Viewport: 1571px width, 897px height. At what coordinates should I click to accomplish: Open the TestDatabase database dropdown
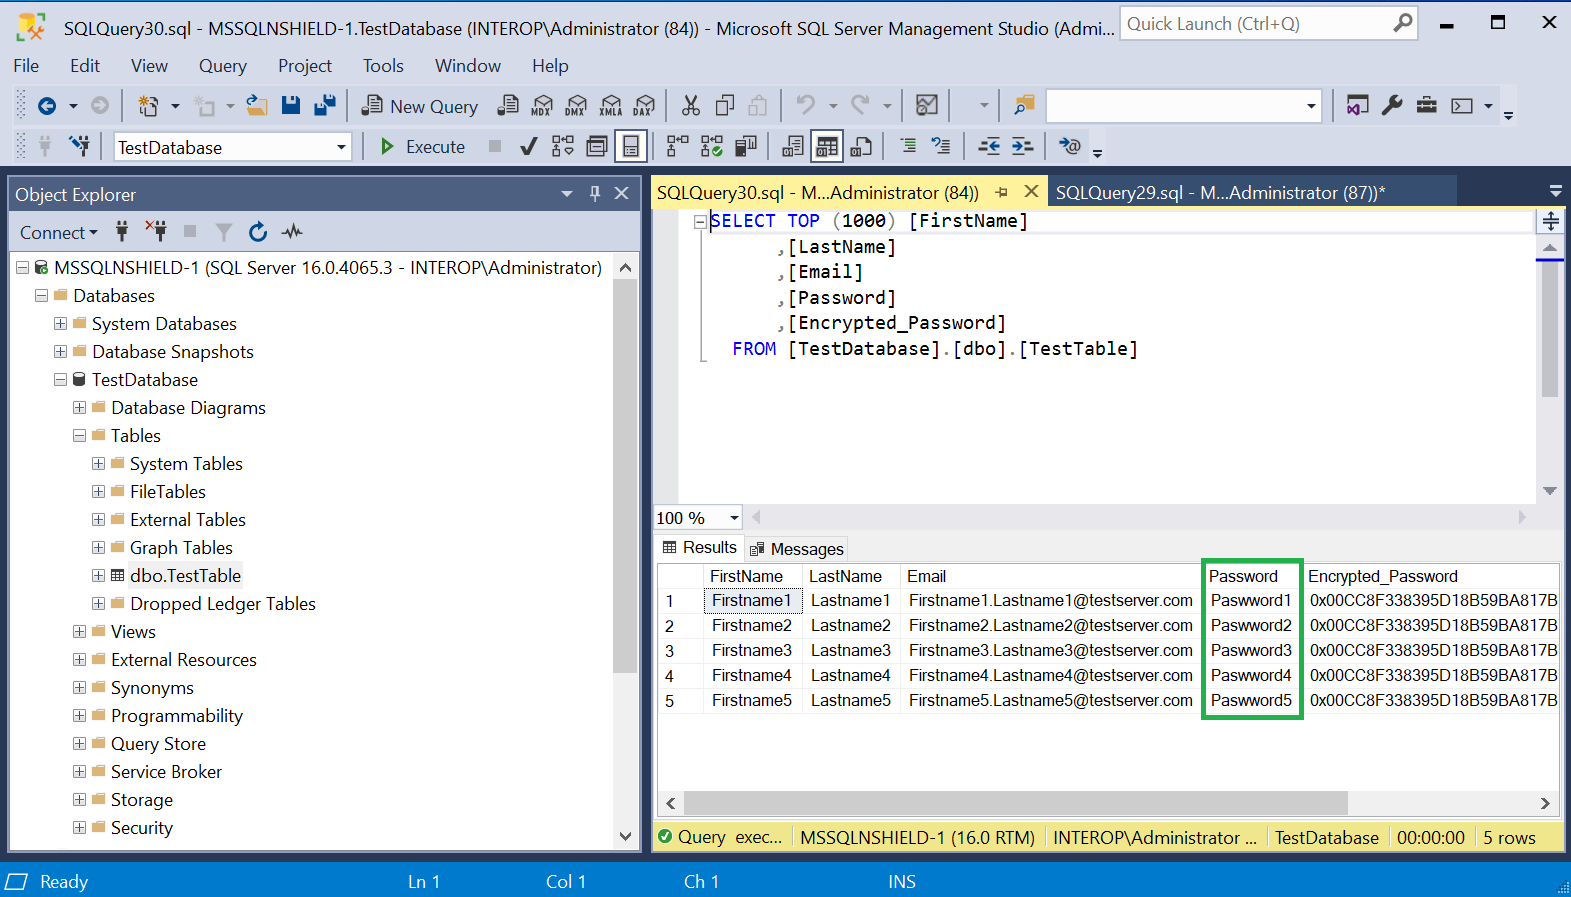click(x=341, y=147)
